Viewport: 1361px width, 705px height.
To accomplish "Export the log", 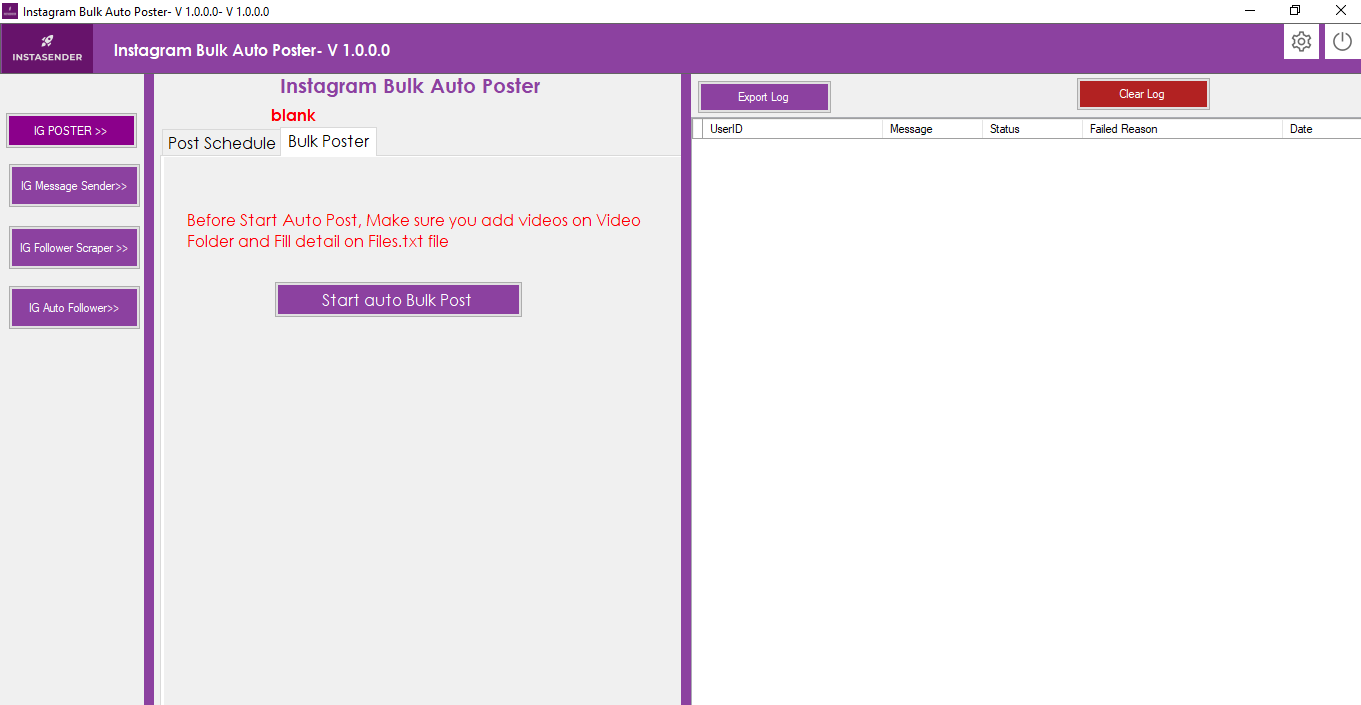I will (764, 97).
